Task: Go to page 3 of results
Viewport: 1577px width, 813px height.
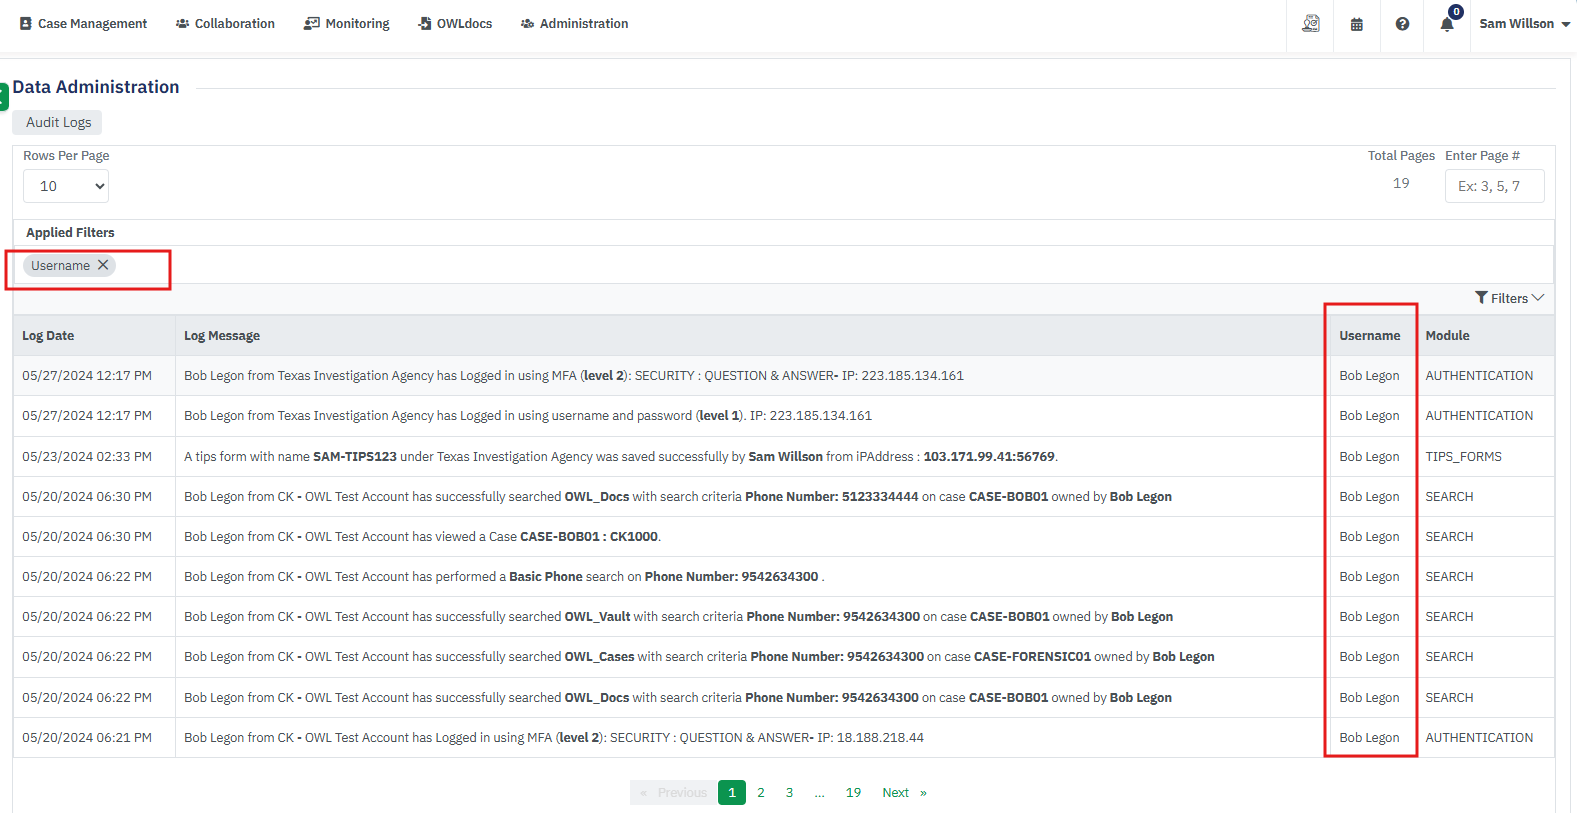Action: tap(789, 793)
